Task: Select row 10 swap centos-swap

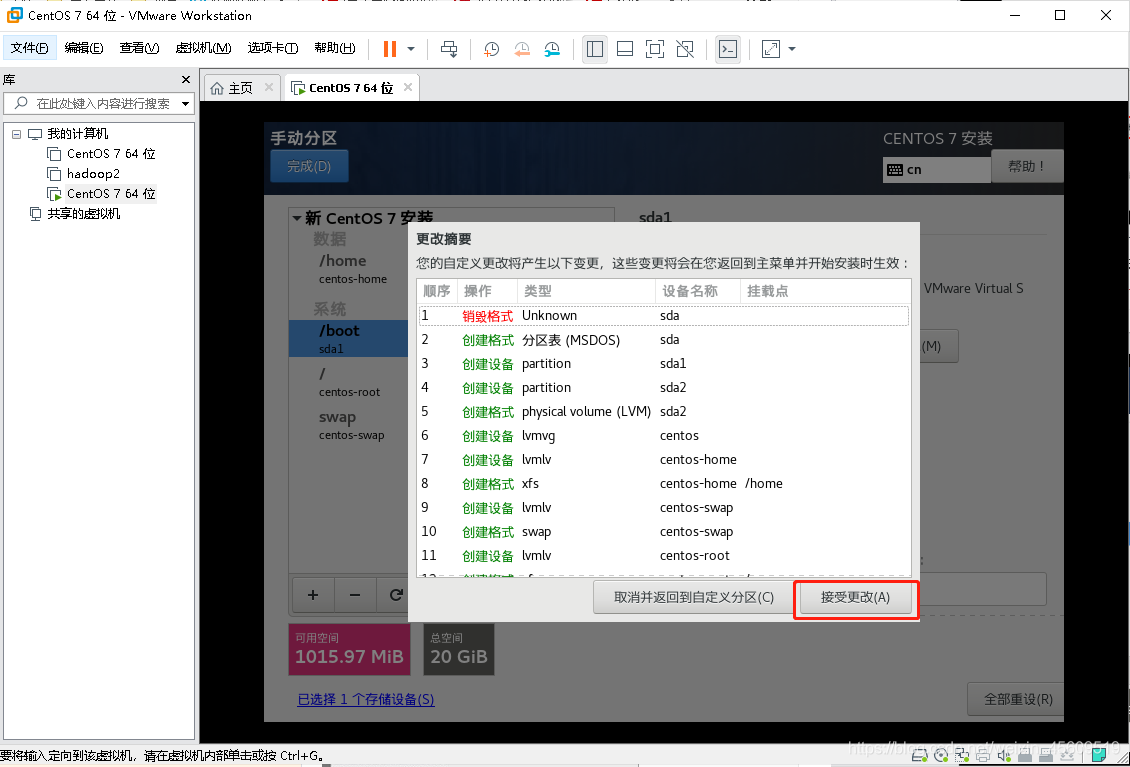Action: (x=663, y=532)
